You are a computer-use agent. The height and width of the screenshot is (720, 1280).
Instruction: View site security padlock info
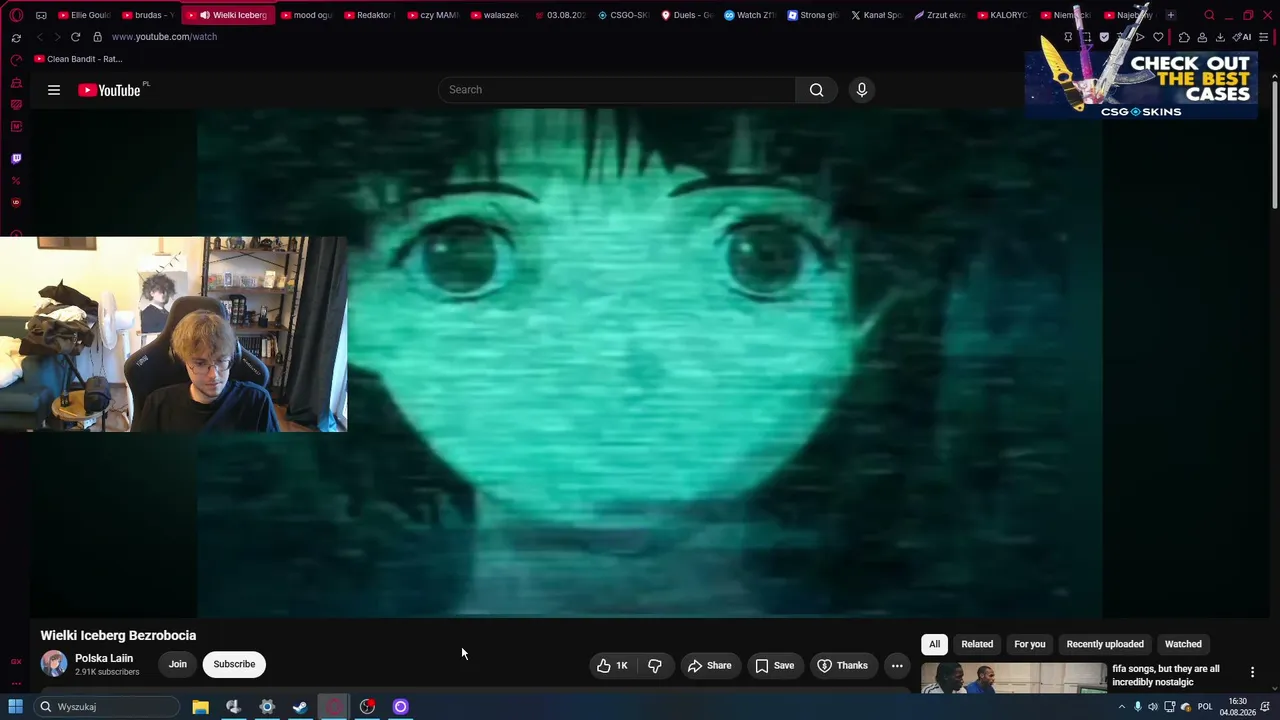click(x=97, y=37)
